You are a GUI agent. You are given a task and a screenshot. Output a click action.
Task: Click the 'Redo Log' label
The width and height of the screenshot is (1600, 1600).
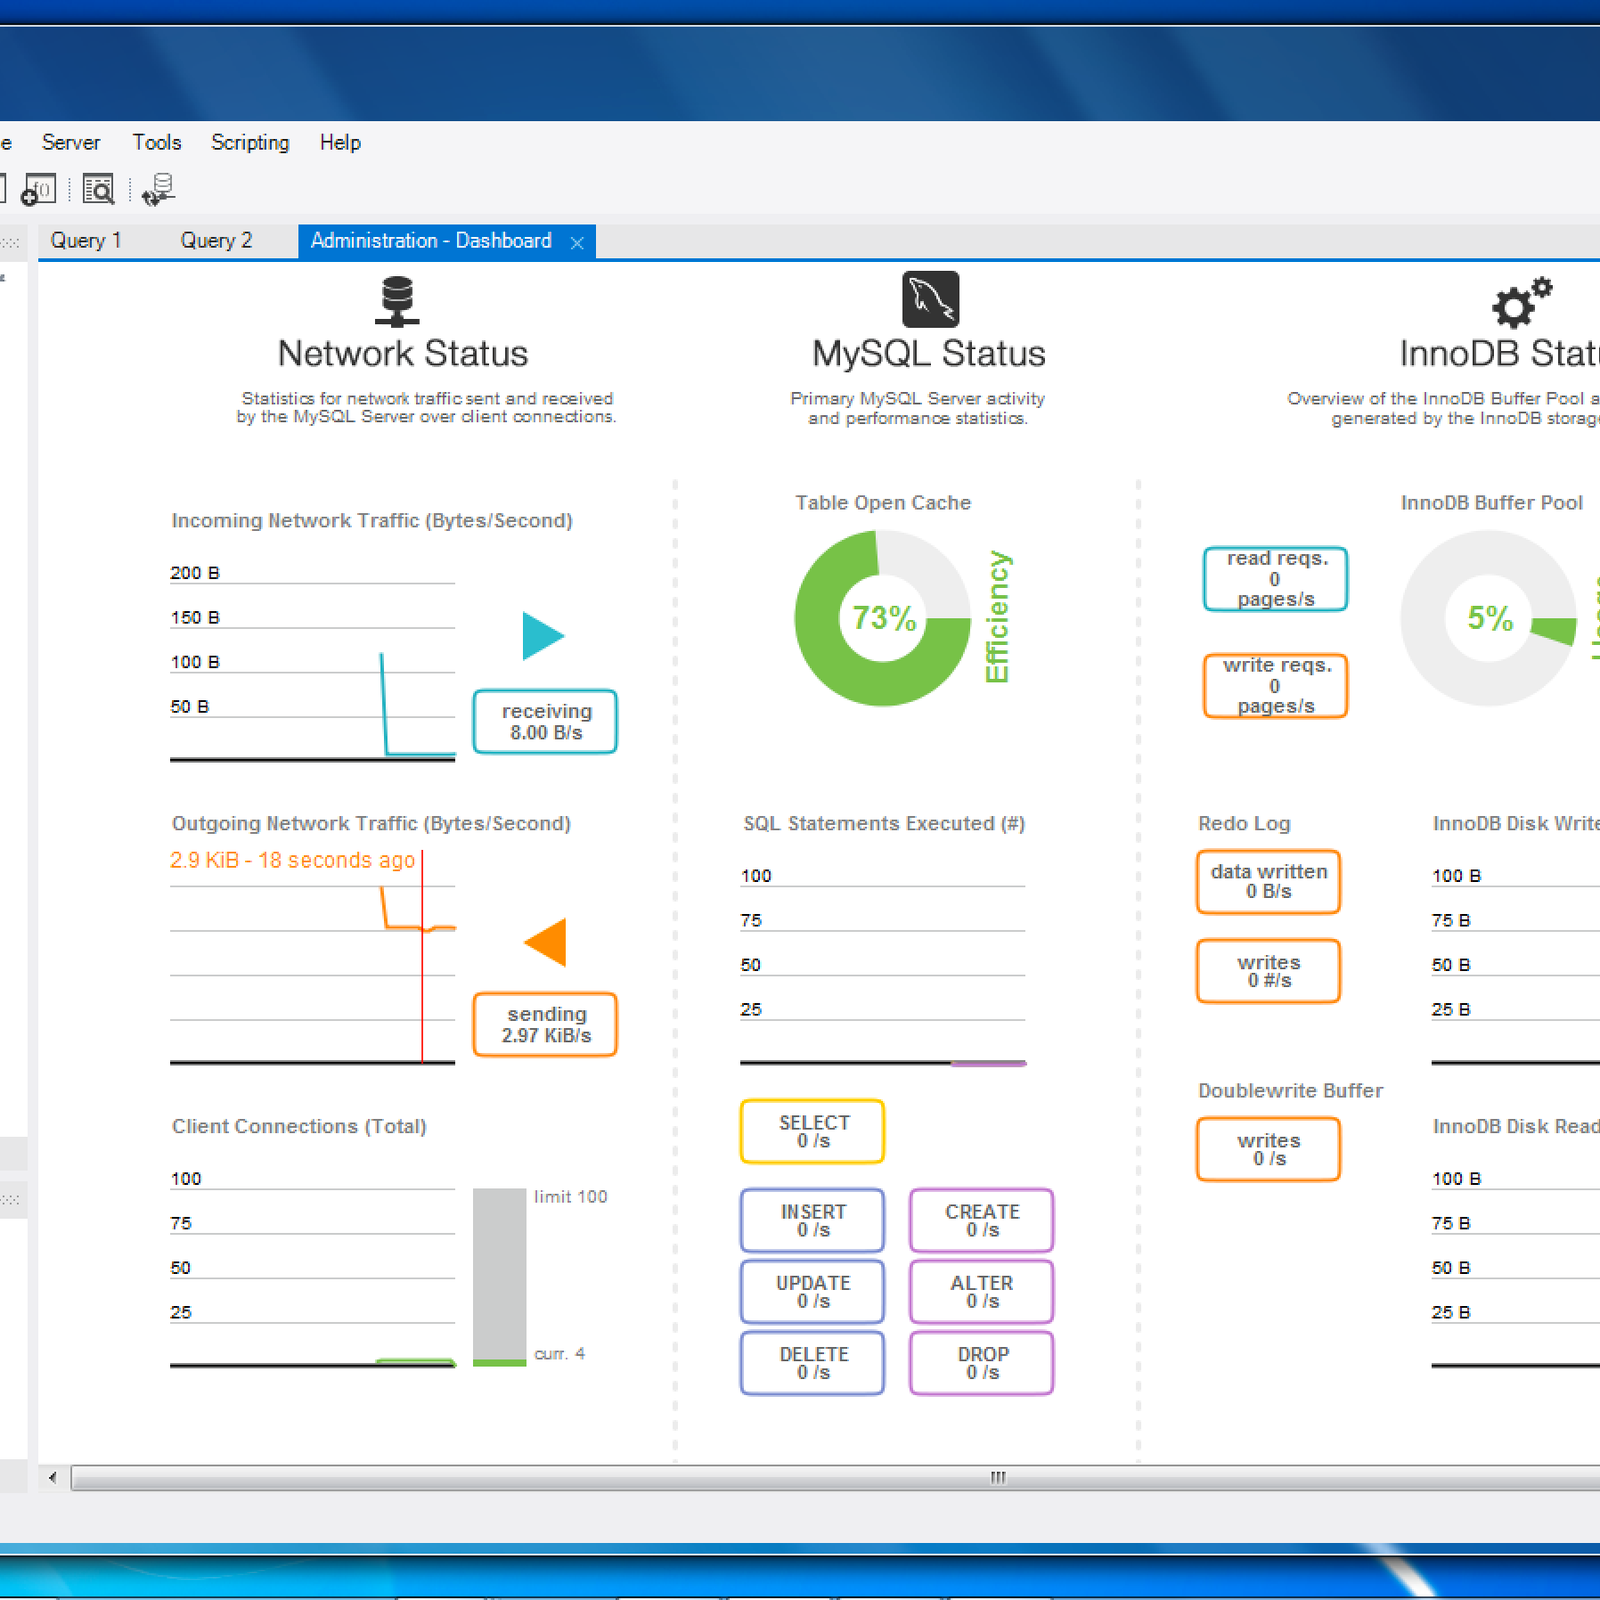[x=1244, y=824]
